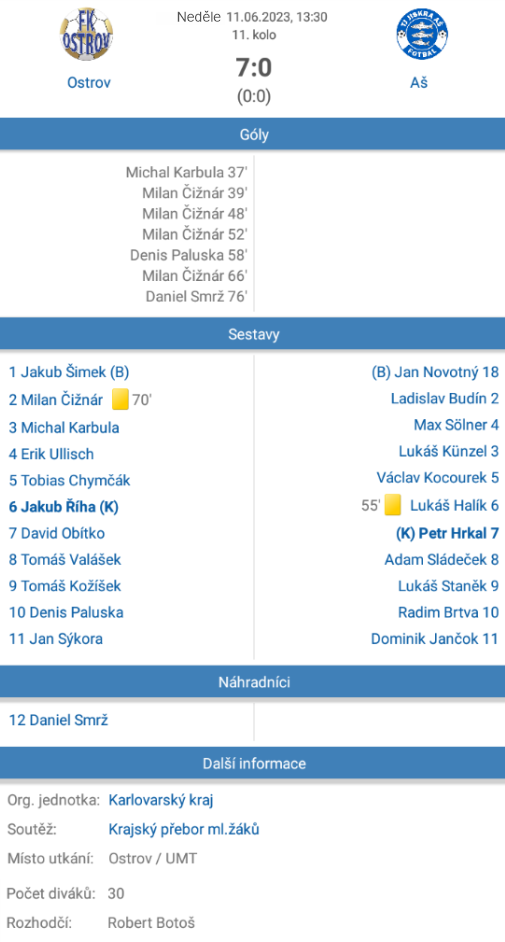The height and width of the screenshot is (942, 505).
Task: Click the Jiskra Aš club logo
Action: pyautogui.click(x=421, y=34)
